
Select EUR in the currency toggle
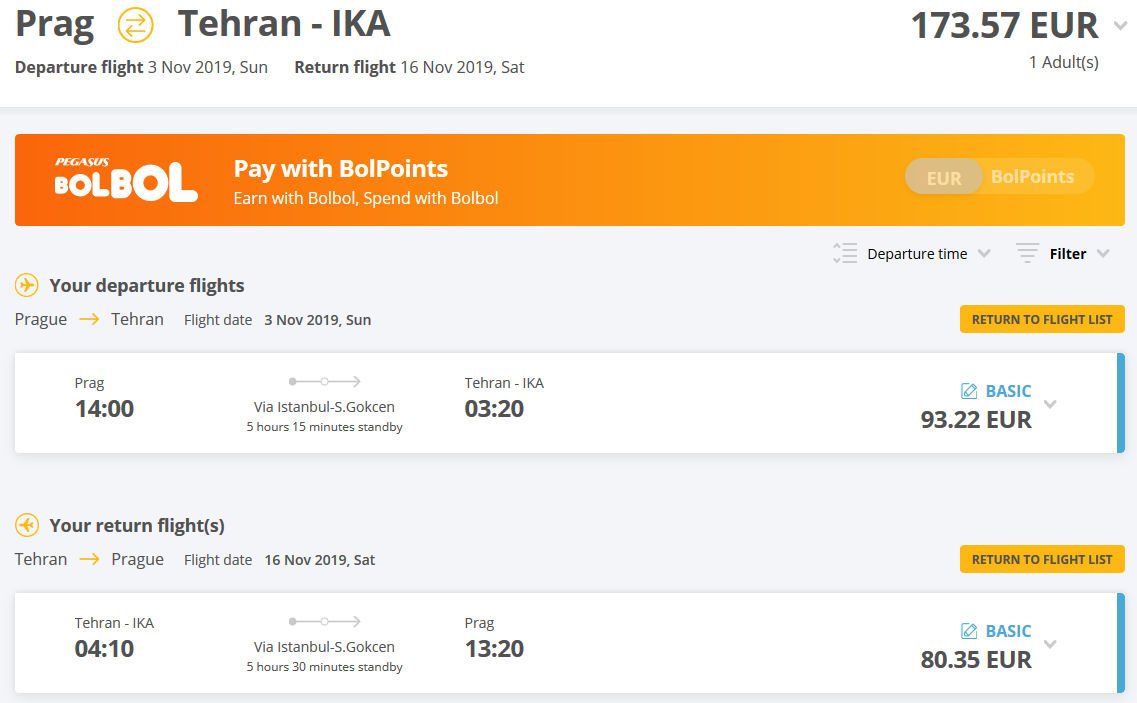click(943, 178)
